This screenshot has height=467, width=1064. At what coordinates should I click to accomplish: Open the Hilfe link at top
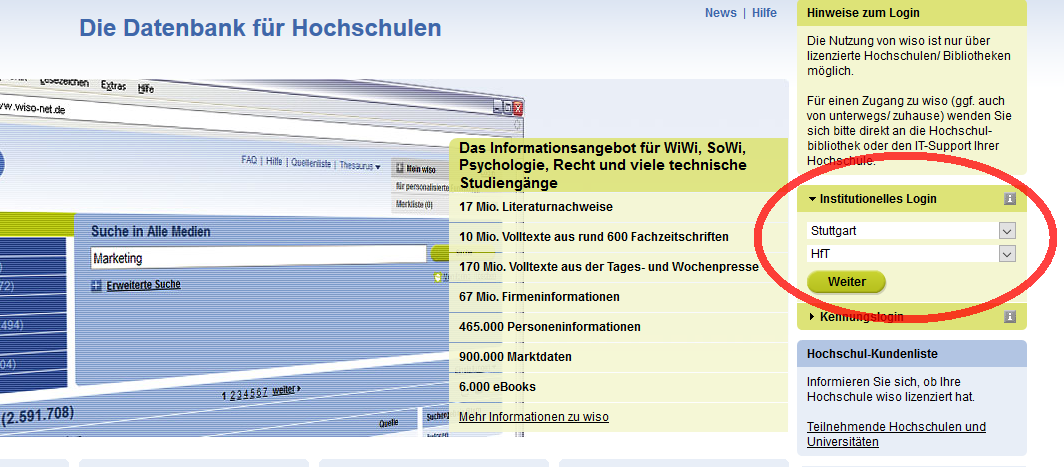pos(764,13)
